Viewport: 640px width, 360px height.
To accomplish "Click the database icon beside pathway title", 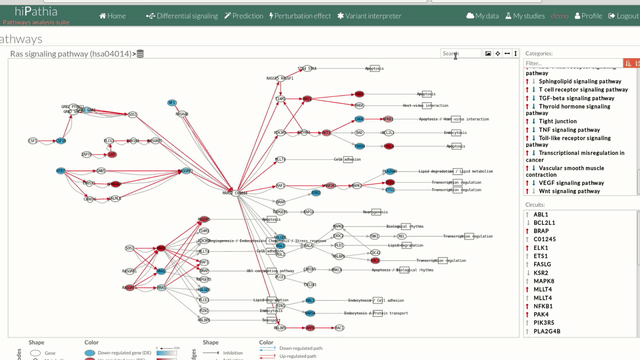I will (140, 53).
